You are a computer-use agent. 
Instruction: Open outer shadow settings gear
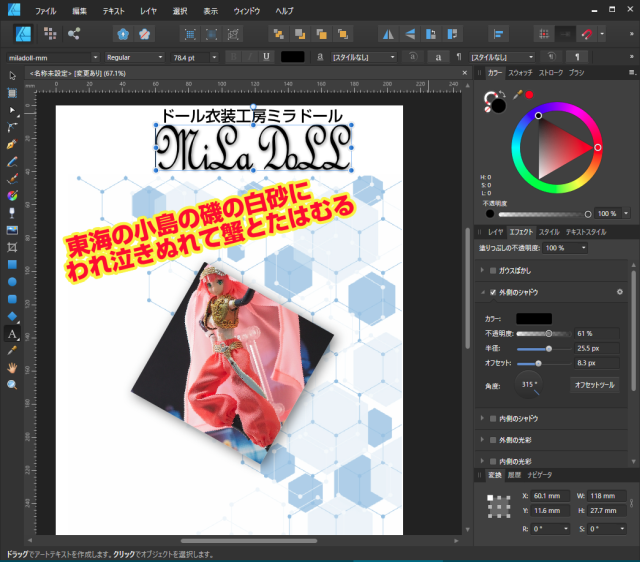coord(620,292)
